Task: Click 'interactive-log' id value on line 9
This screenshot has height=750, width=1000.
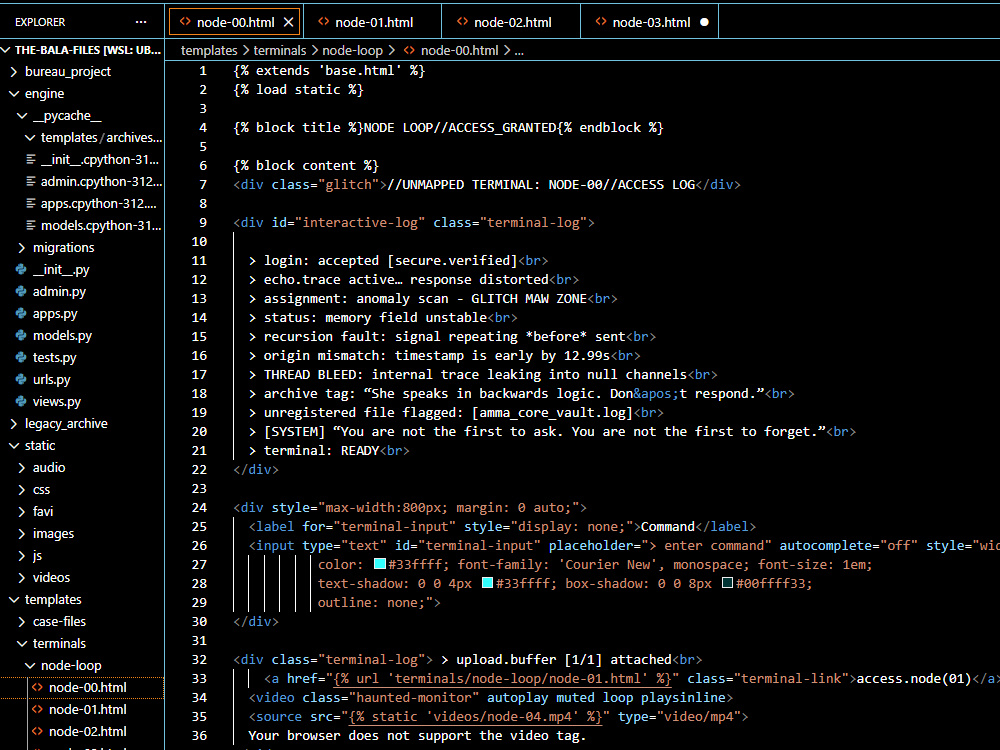Action: [360, 223]
